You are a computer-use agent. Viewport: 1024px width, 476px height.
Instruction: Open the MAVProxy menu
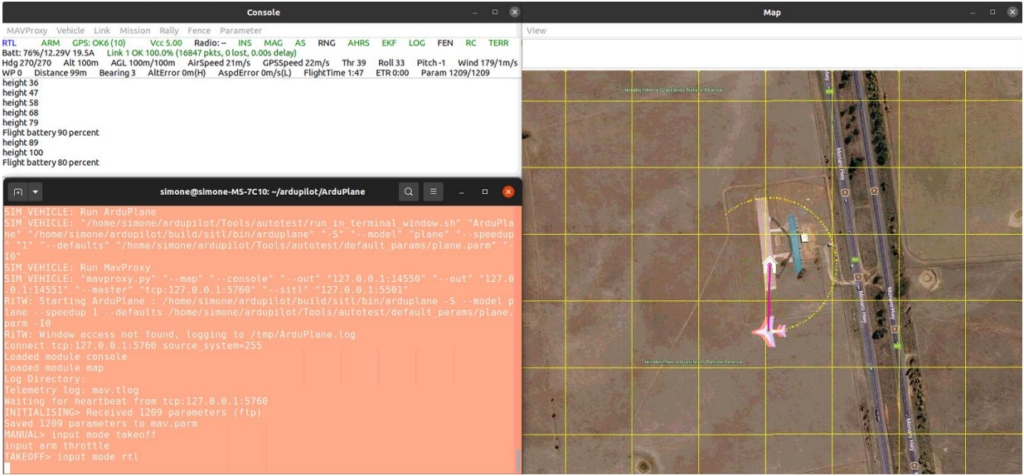(x=26, y=31)
